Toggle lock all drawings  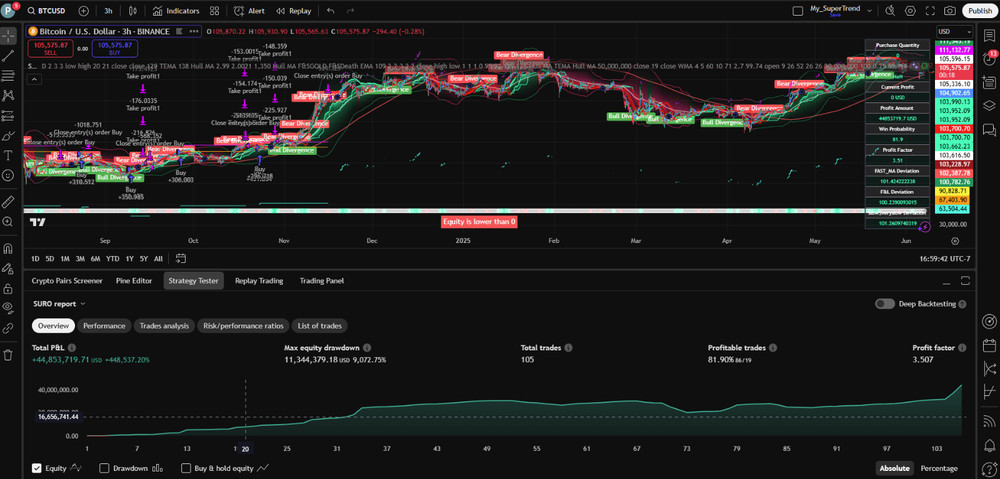tap(8, 288)
